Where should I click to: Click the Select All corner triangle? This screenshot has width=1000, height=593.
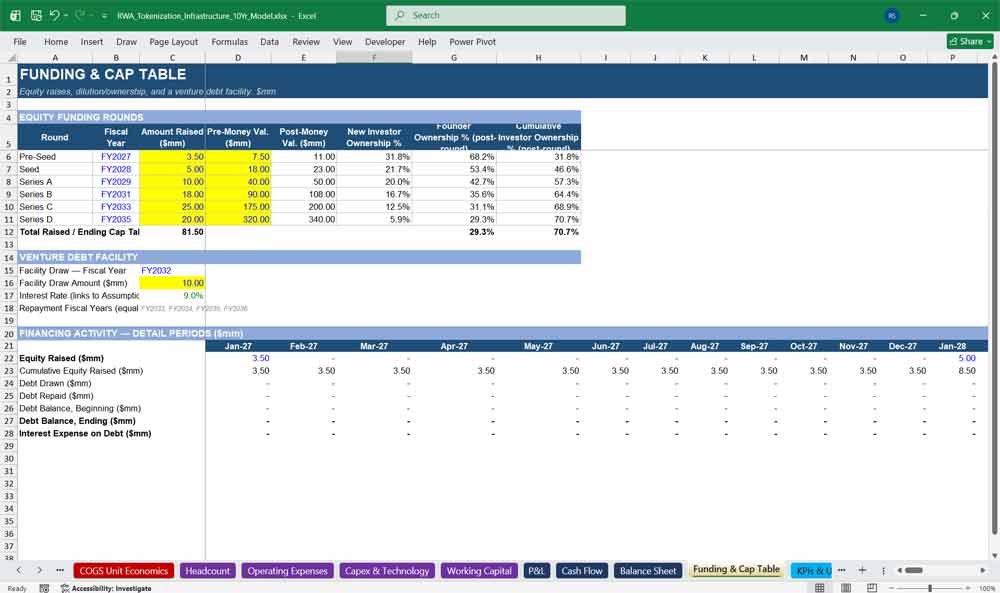[11, 58]
